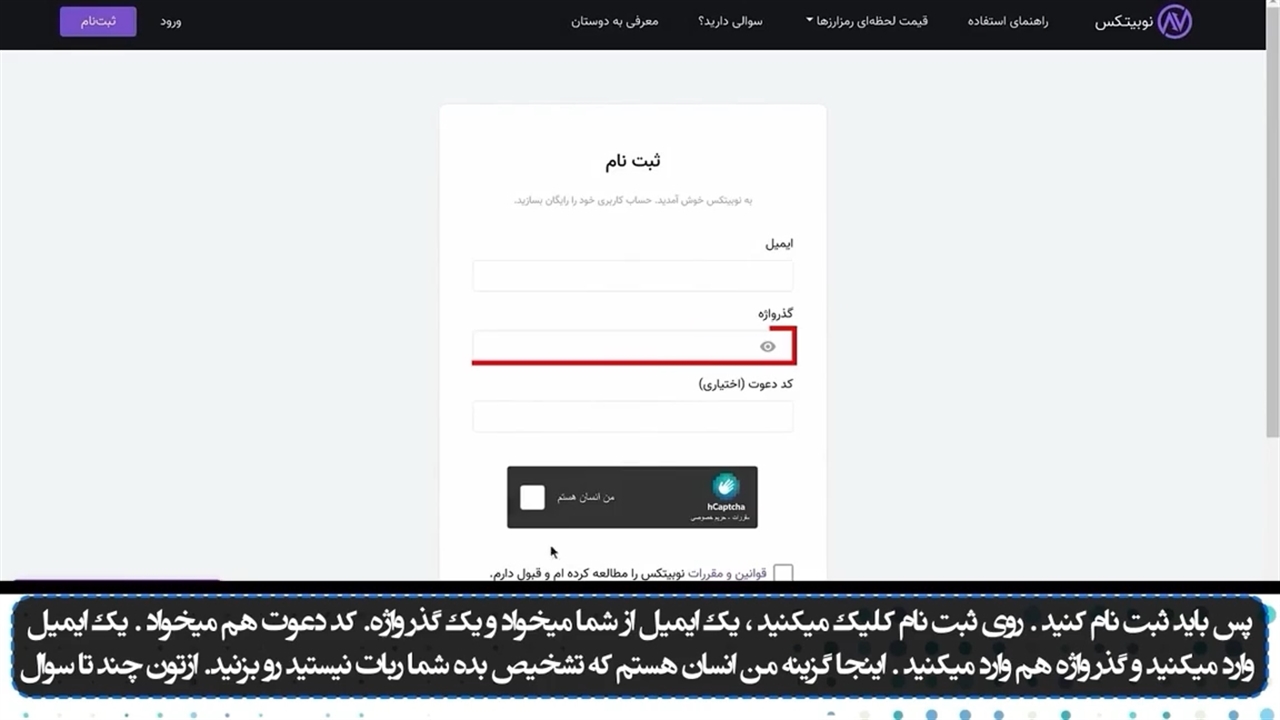
Task: Click the hCaptcha hand logo
Action: click(726, 486)
